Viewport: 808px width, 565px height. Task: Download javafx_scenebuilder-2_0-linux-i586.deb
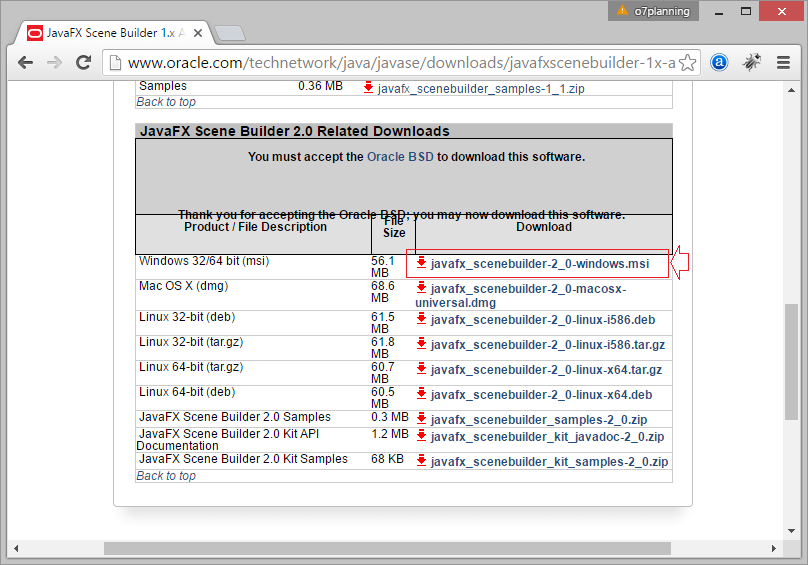[x=543, y=320]
